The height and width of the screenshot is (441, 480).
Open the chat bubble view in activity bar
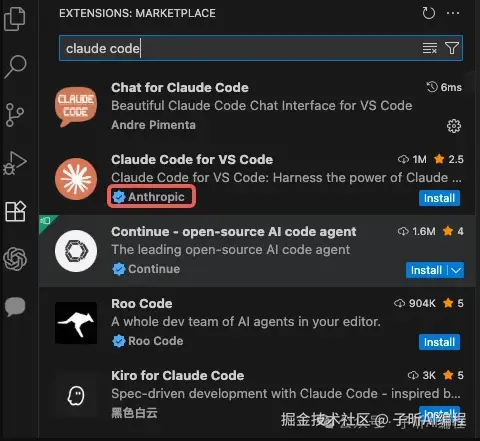15,306
